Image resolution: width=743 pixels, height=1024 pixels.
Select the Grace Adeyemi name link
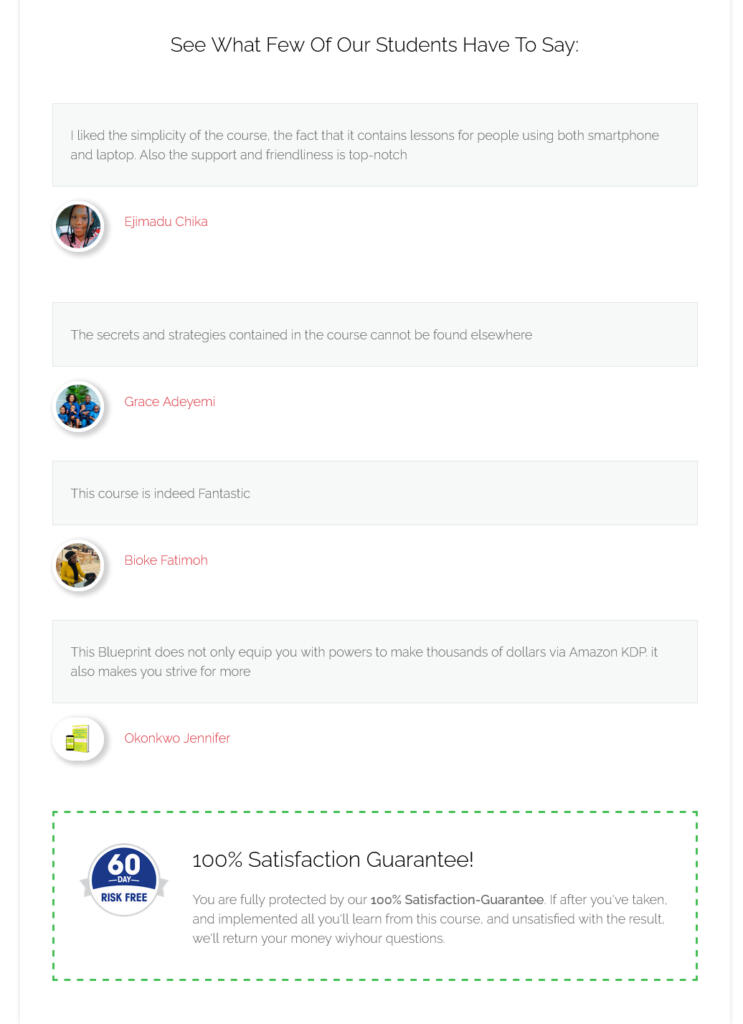tap(169, 402)
